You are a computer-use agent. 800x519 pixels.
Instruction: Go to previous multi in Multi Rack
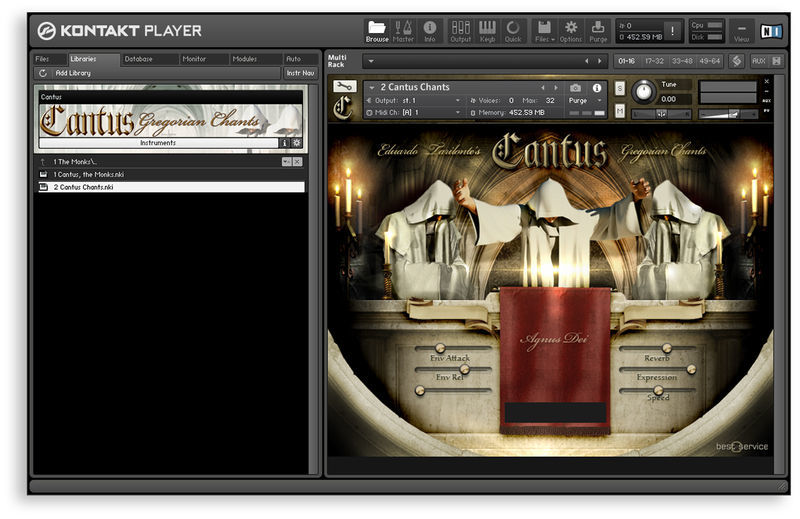click(x=587, y=61)
